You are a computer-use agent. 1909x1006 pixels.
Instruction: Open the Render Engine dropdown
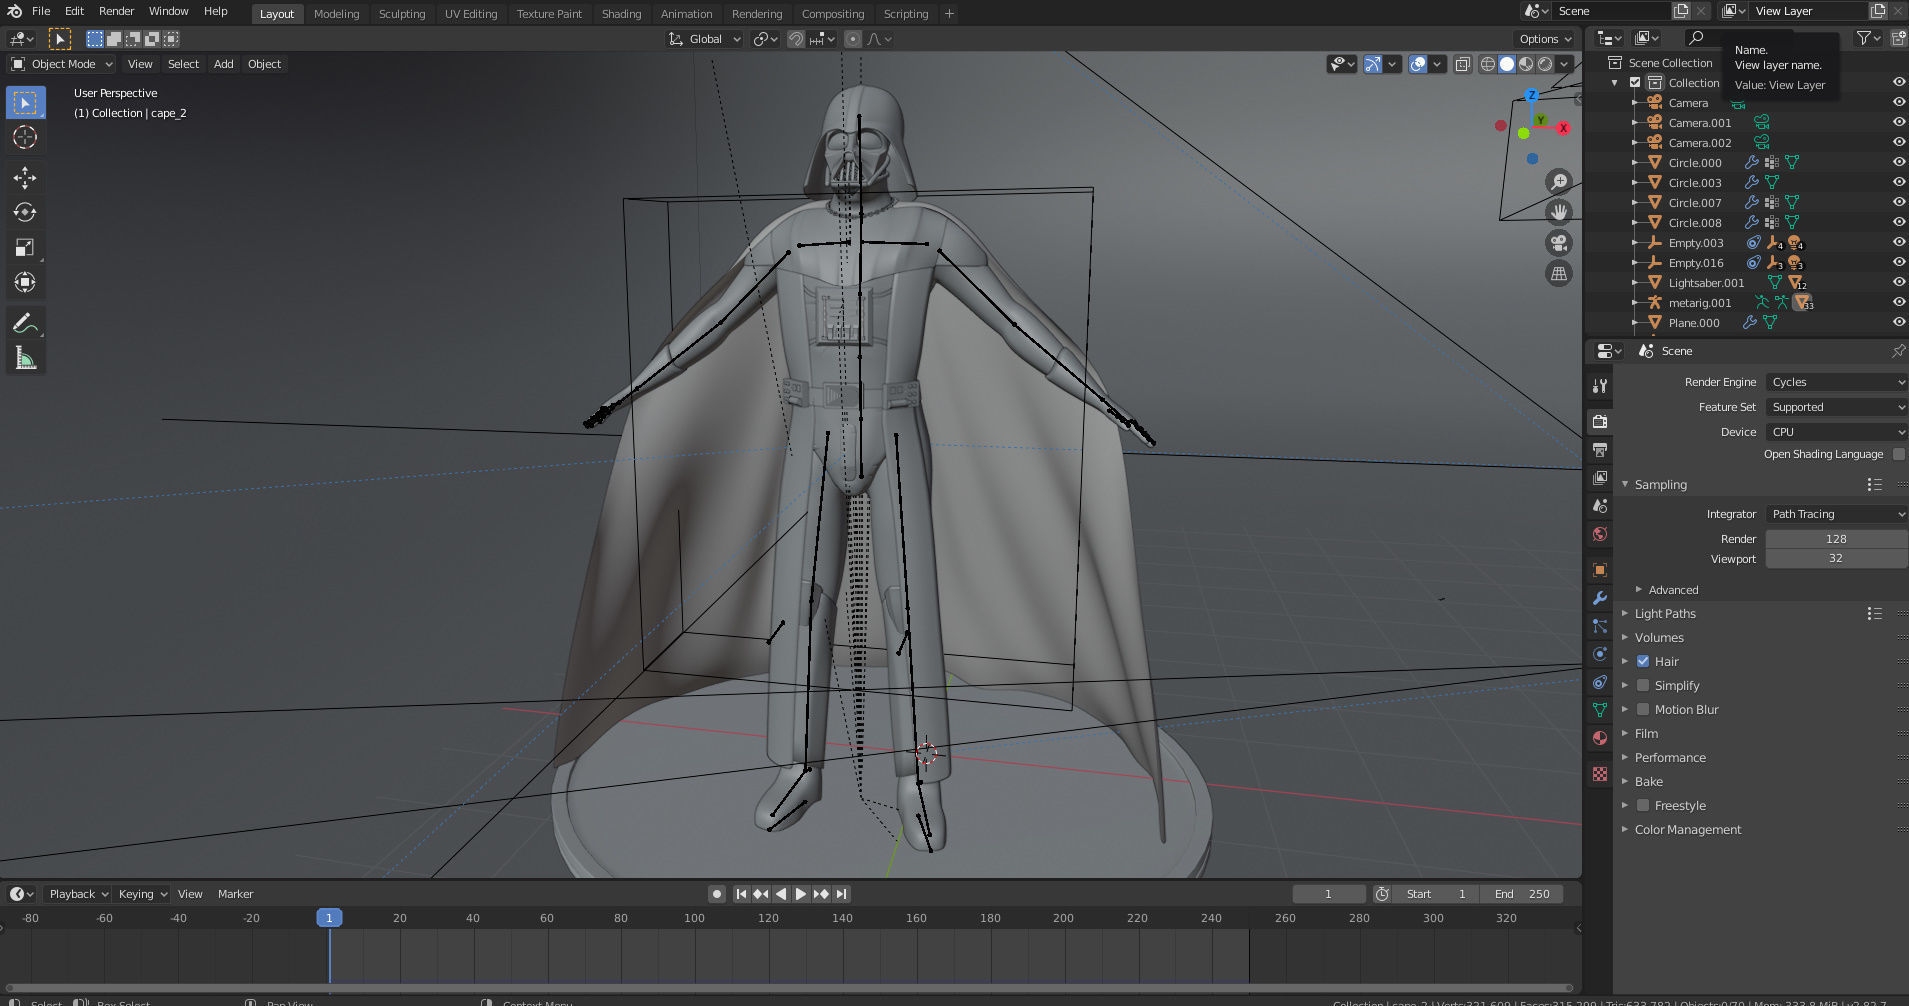[1837, 382]
